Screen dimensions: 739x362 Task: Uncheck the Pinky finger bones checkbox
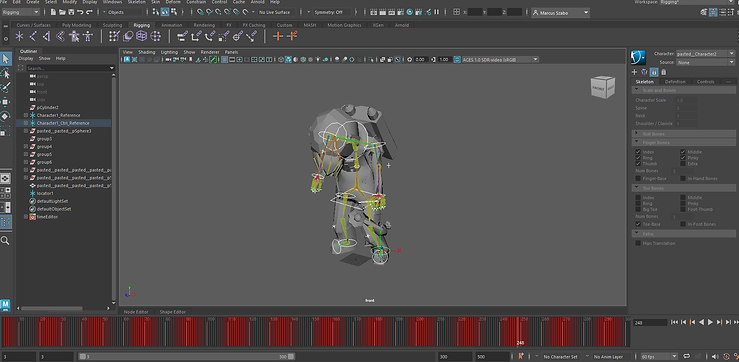click(683, 158)
